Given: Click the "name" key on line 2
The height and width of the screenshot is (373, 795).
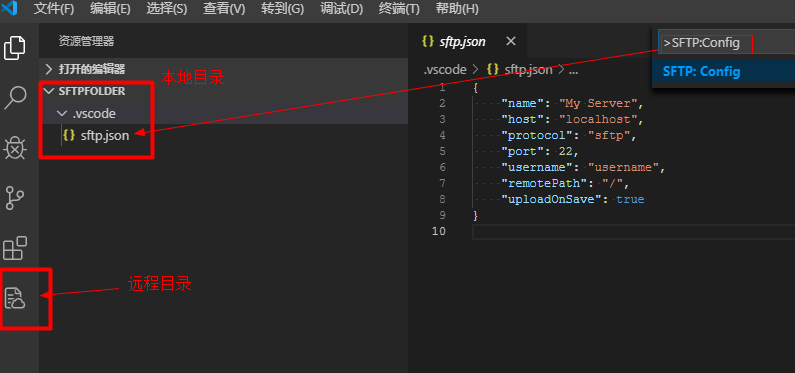Looking at the screenshot, I should (522, 103).
